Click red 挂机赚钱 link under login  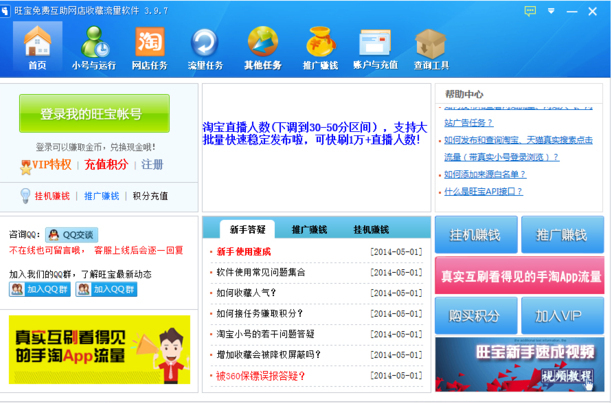pyautogui.click(x=52, y=196)
